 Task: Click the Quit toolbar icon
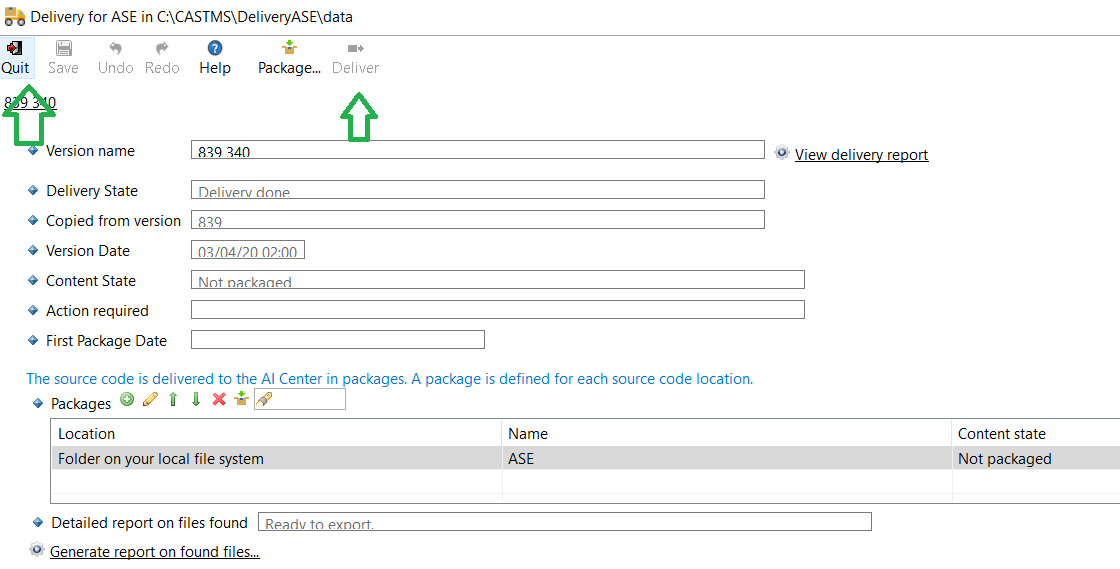[15, 49]
